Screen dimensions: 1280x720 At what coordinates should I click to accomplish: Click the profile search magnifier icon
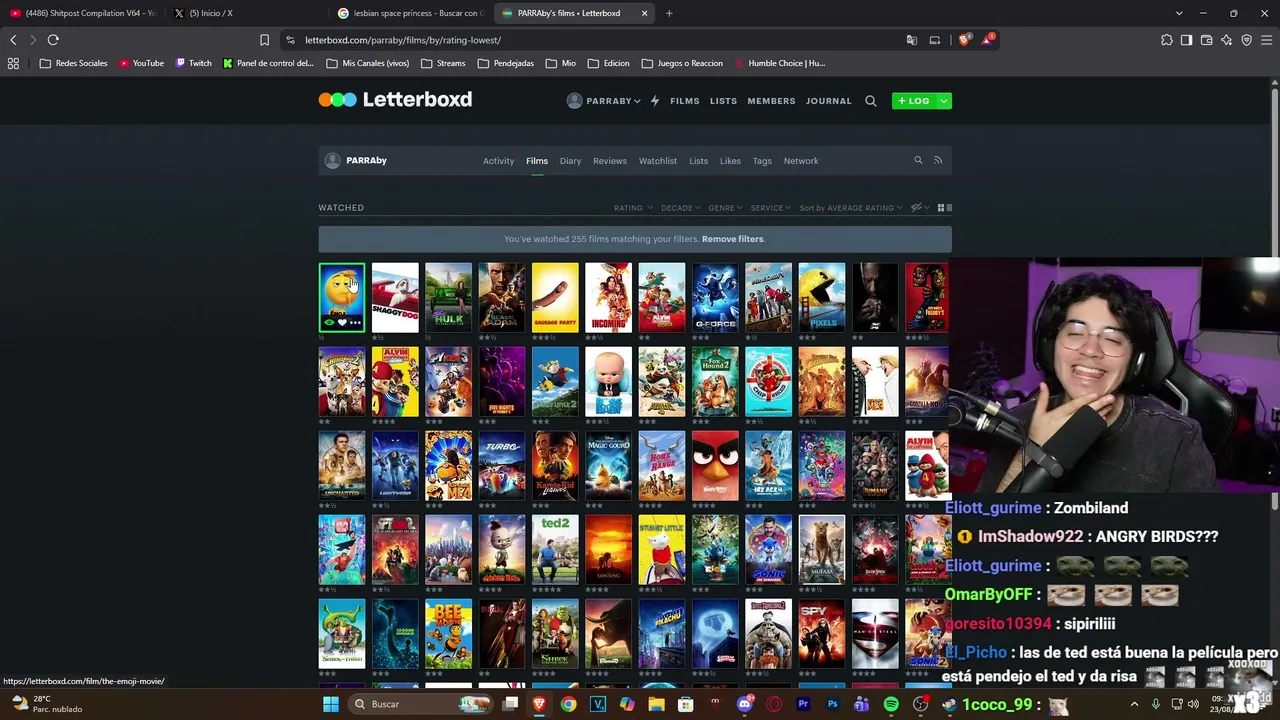point(918,160)
